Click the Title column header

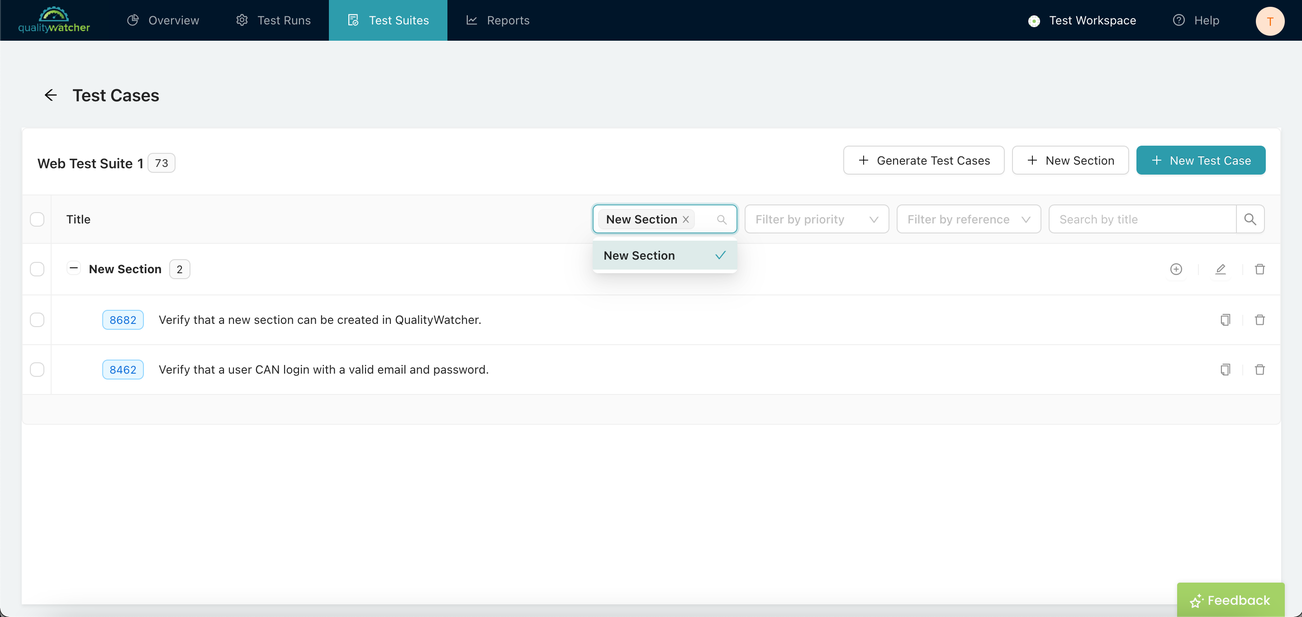[78, 219]
